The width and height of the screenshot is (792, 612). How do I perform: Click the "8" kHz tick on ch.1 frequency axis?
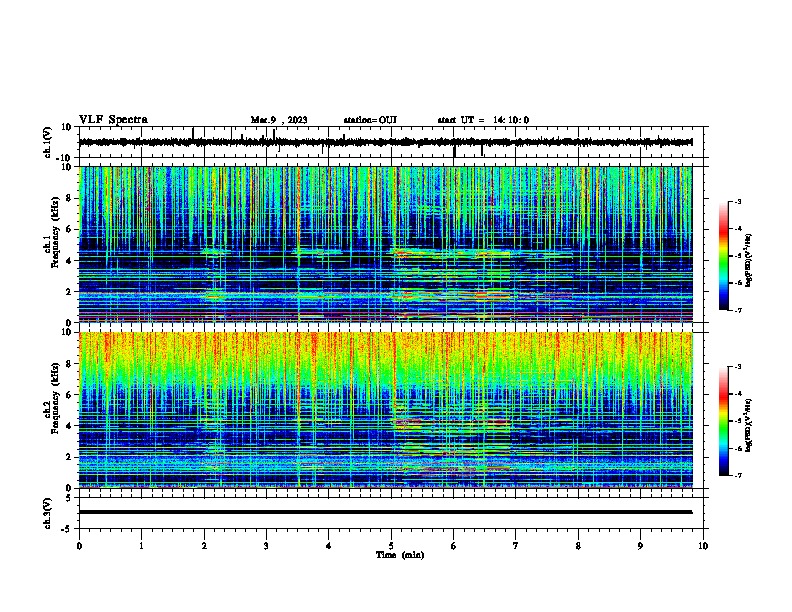pyautogui.click(x=69, y=198)
